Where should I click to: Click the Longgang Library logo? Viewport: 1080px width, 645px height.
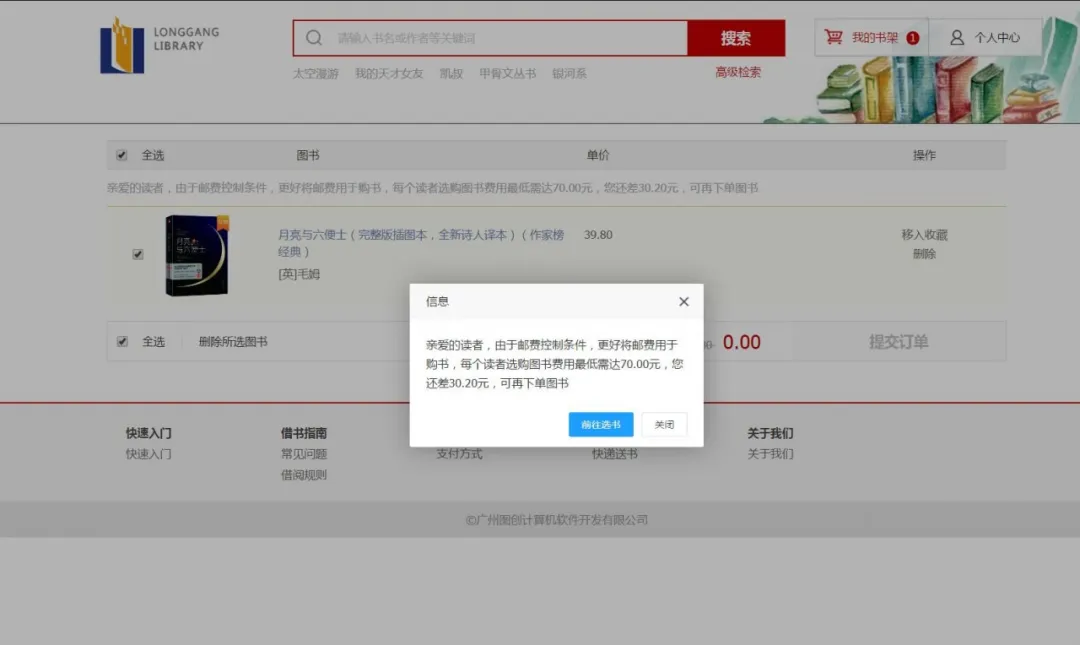coord(160,45)
